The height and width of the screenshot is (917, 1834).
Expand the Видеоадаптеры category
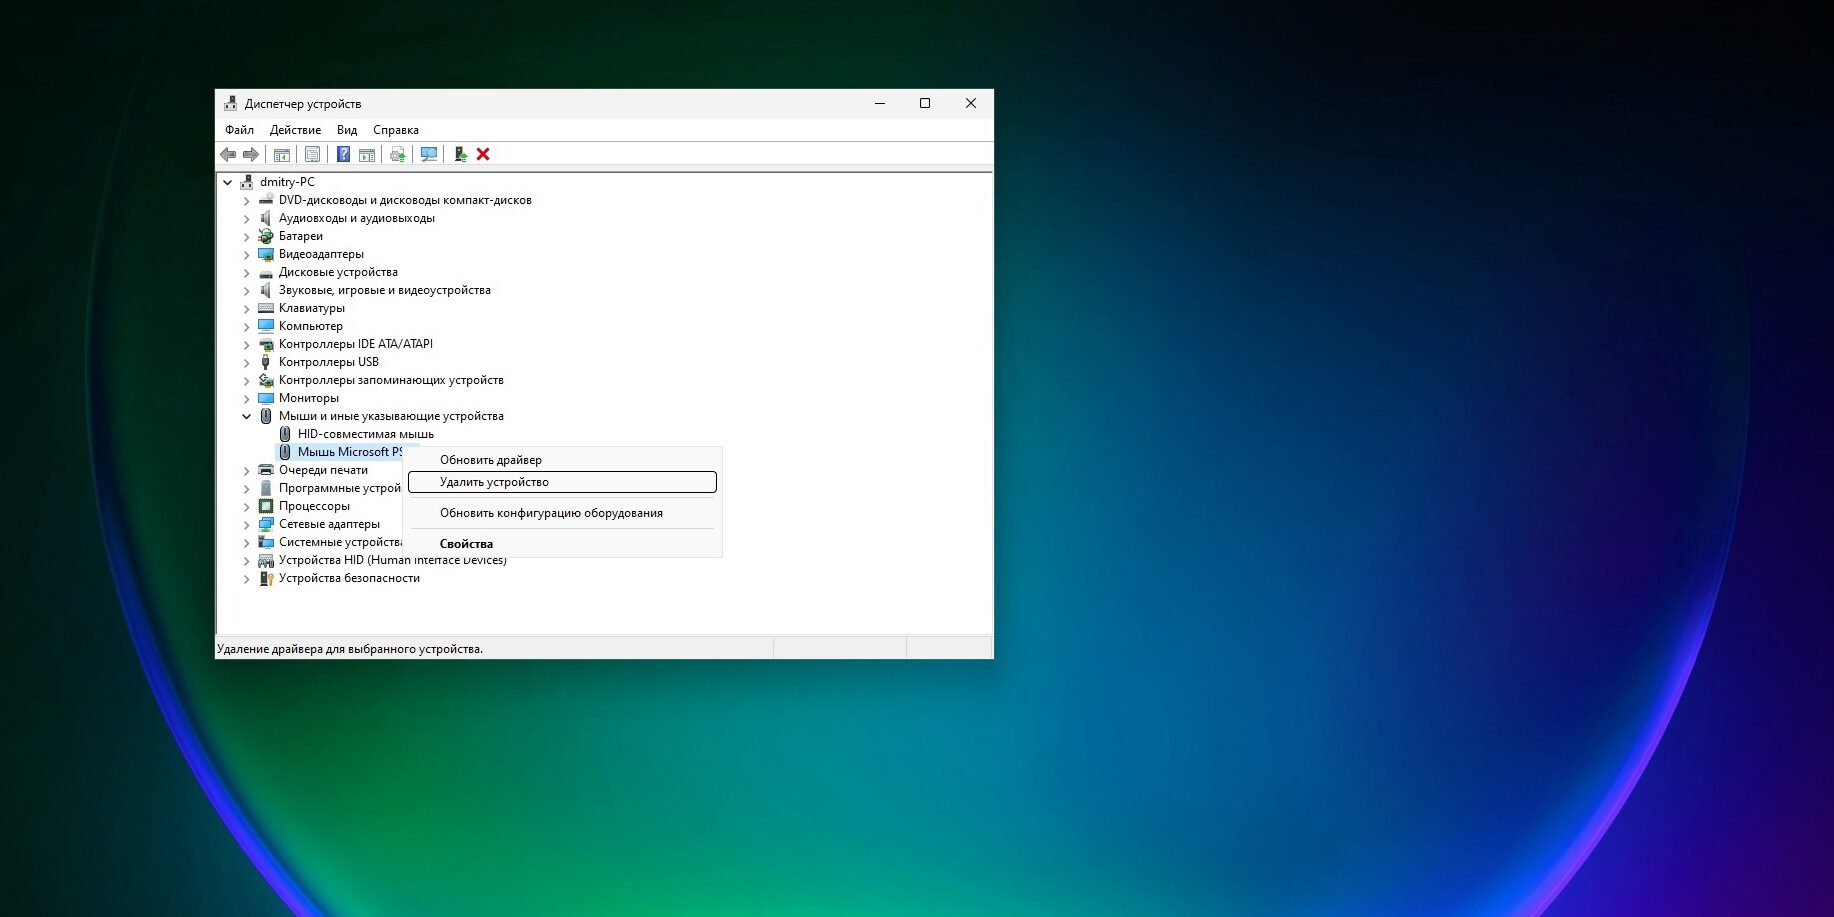coord(247,255)
